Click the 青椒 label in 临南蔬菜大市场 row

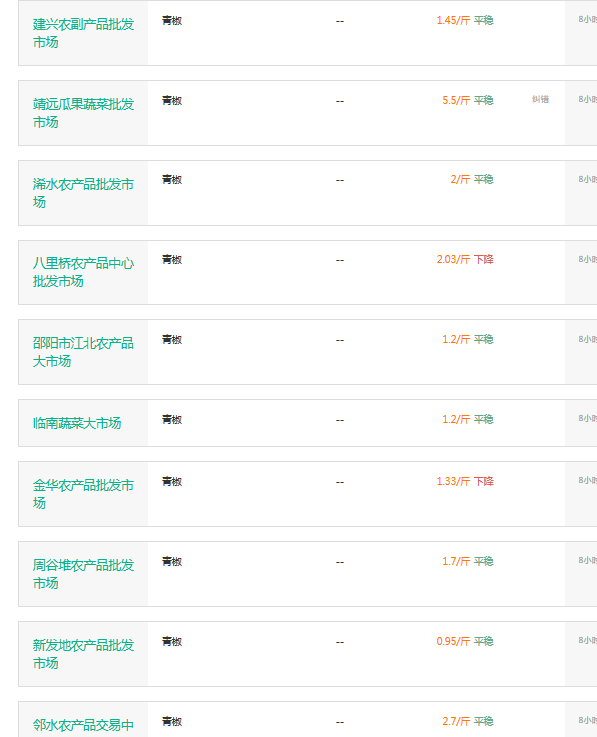point(172,419)
